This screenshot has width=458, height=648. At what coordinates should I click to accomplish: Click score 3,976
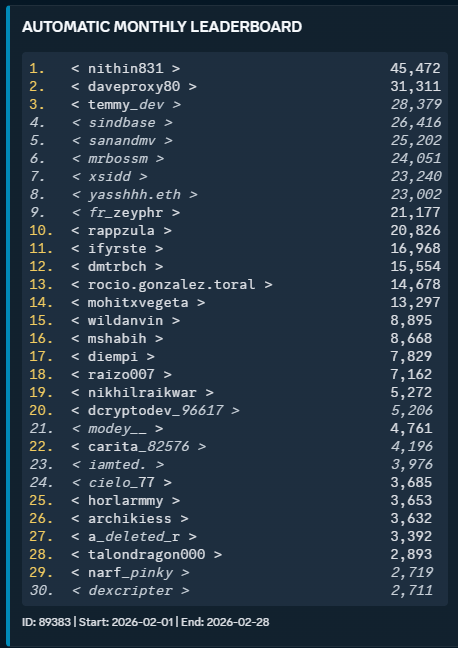click(x=412, y=465)
